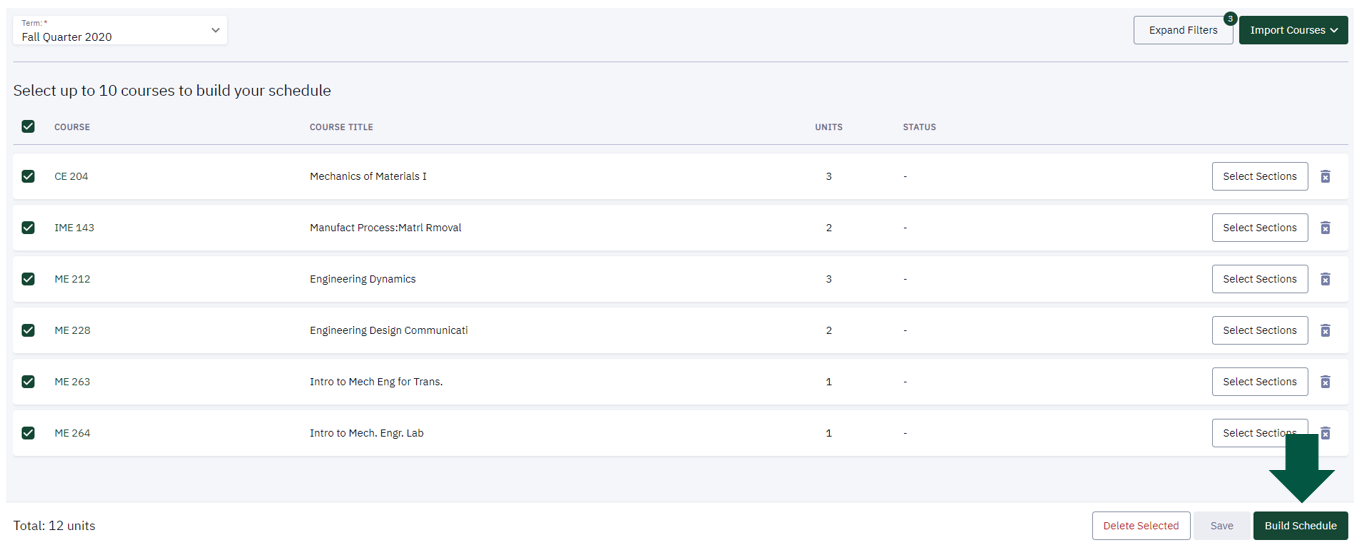Screen dimensions: 1357x552
Task: Uncheck the ME 264 course checkbox
Action: [28, 433]
